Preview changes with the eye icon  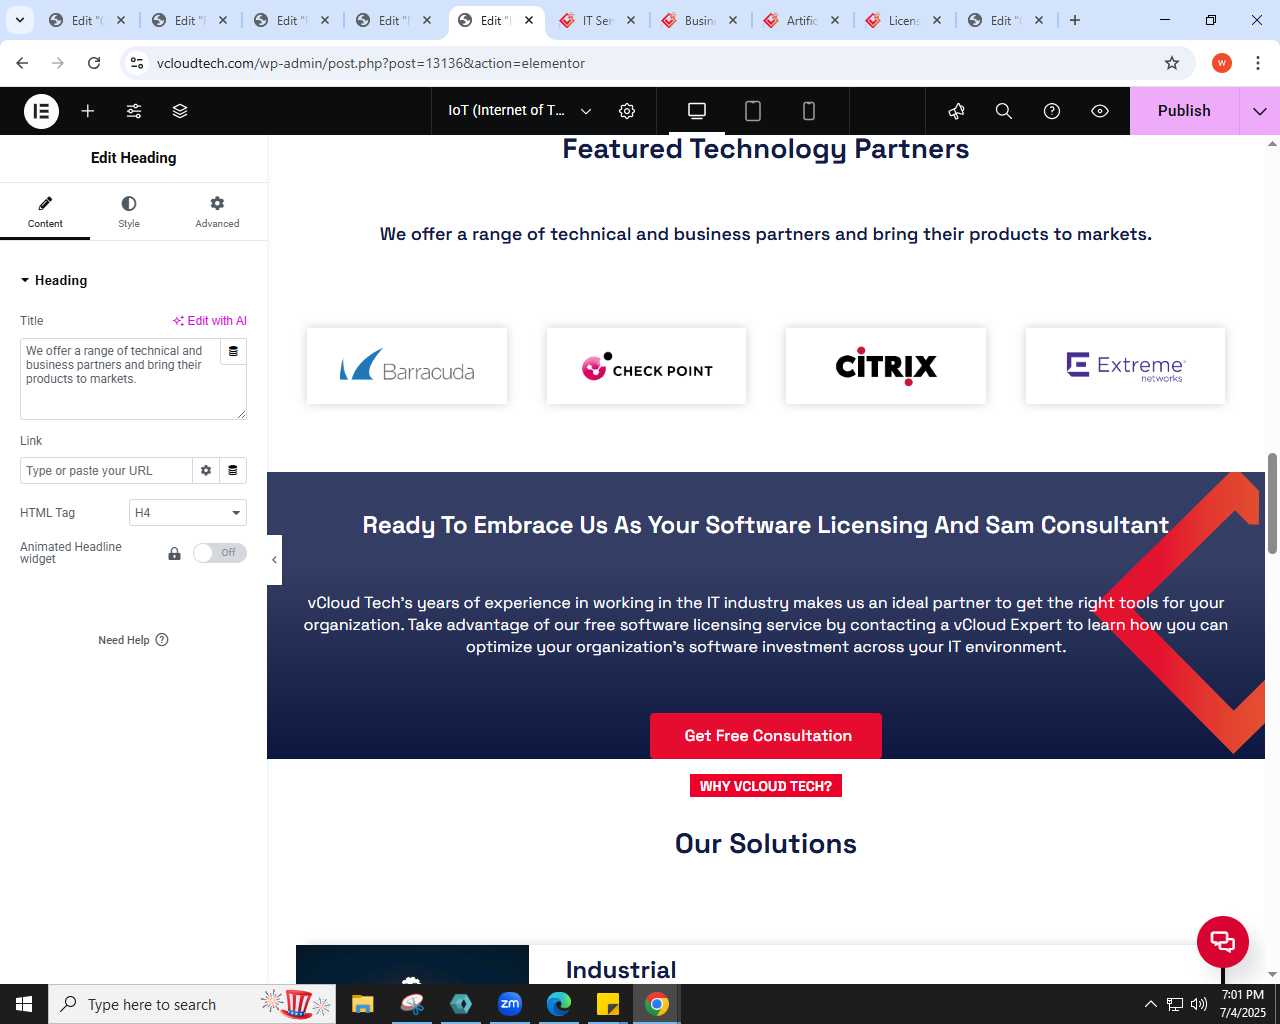pos(1100,111)
